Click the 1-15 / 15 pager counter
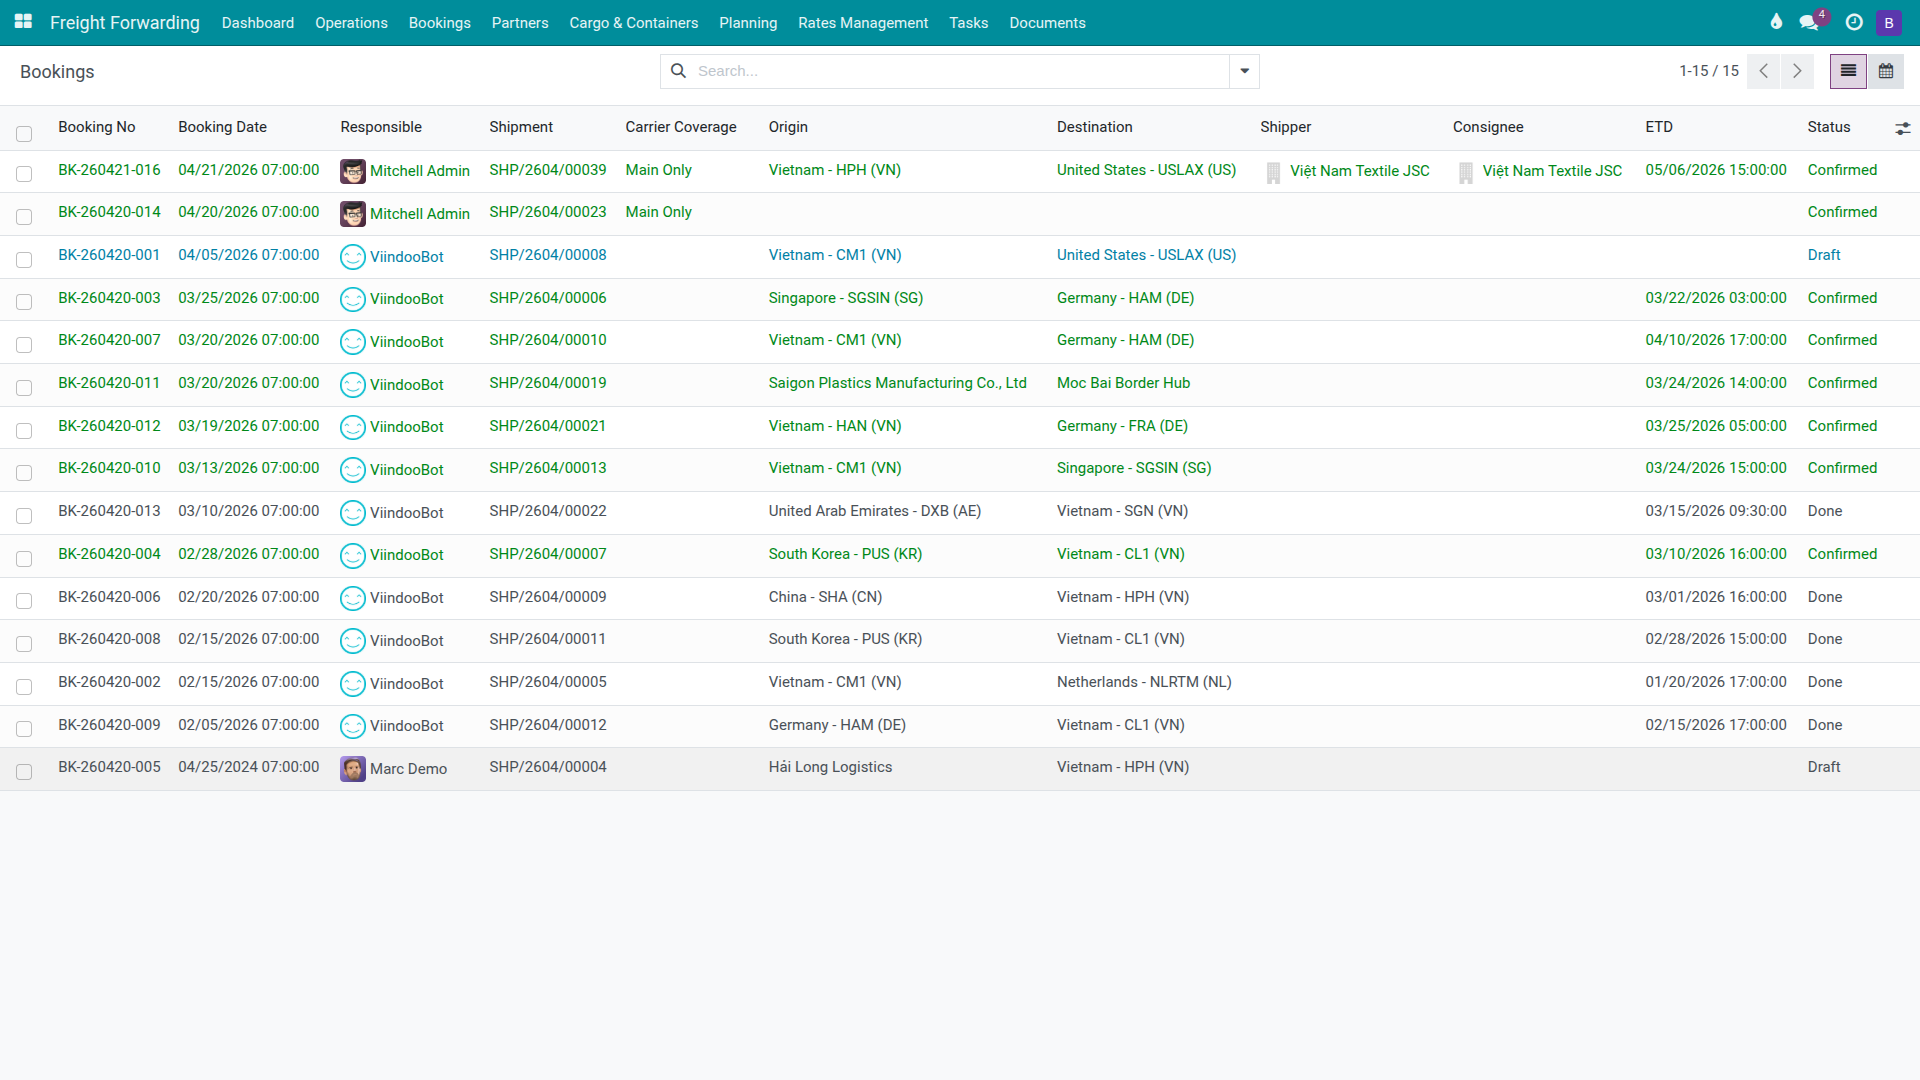Screen dimensions: 1920x1080 1709,71
